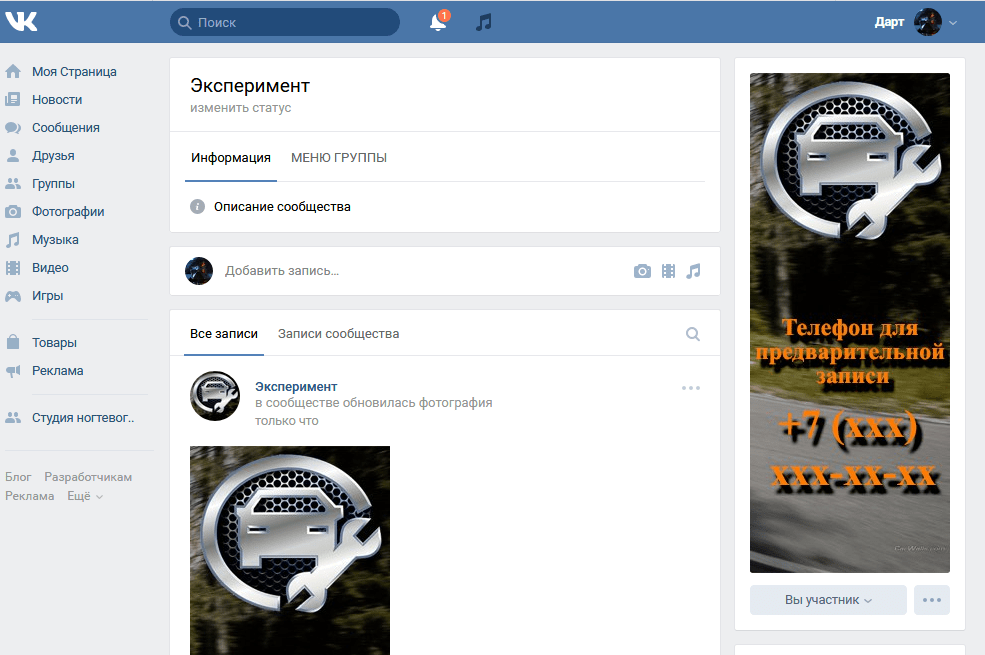The width and height of the screenshot is (985, 655).
Task: Open the music player note icon in header
Action: coord(484,23)
